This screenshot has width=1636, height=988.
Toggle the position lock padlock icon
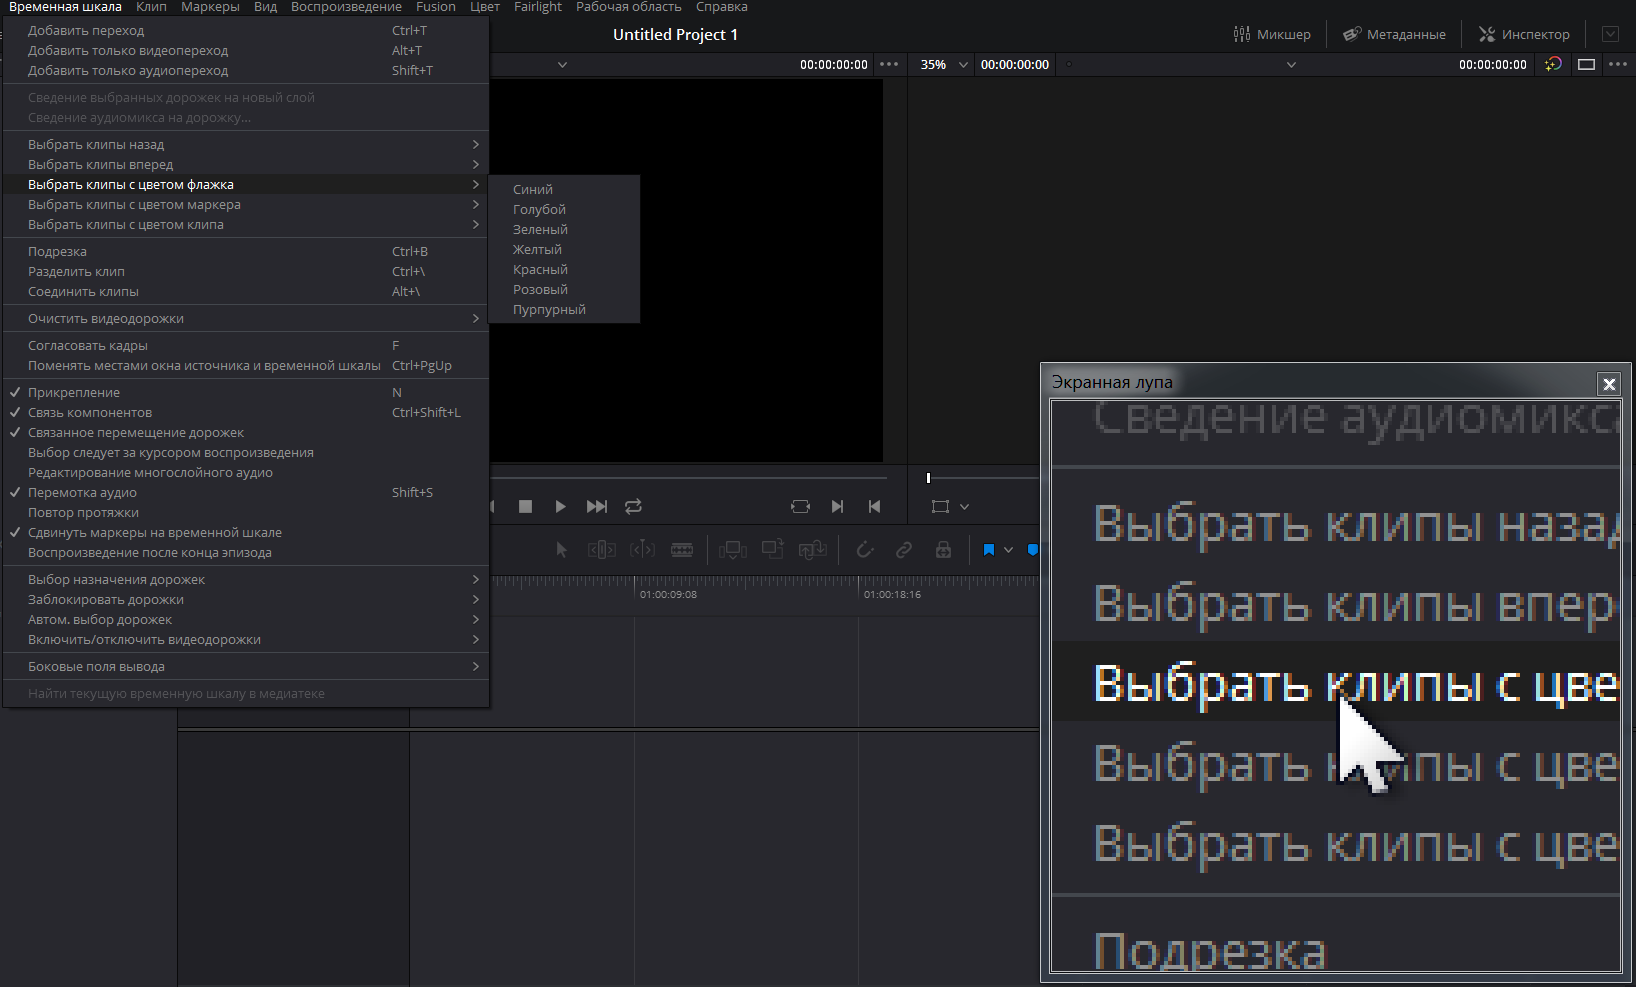[943, 550]
